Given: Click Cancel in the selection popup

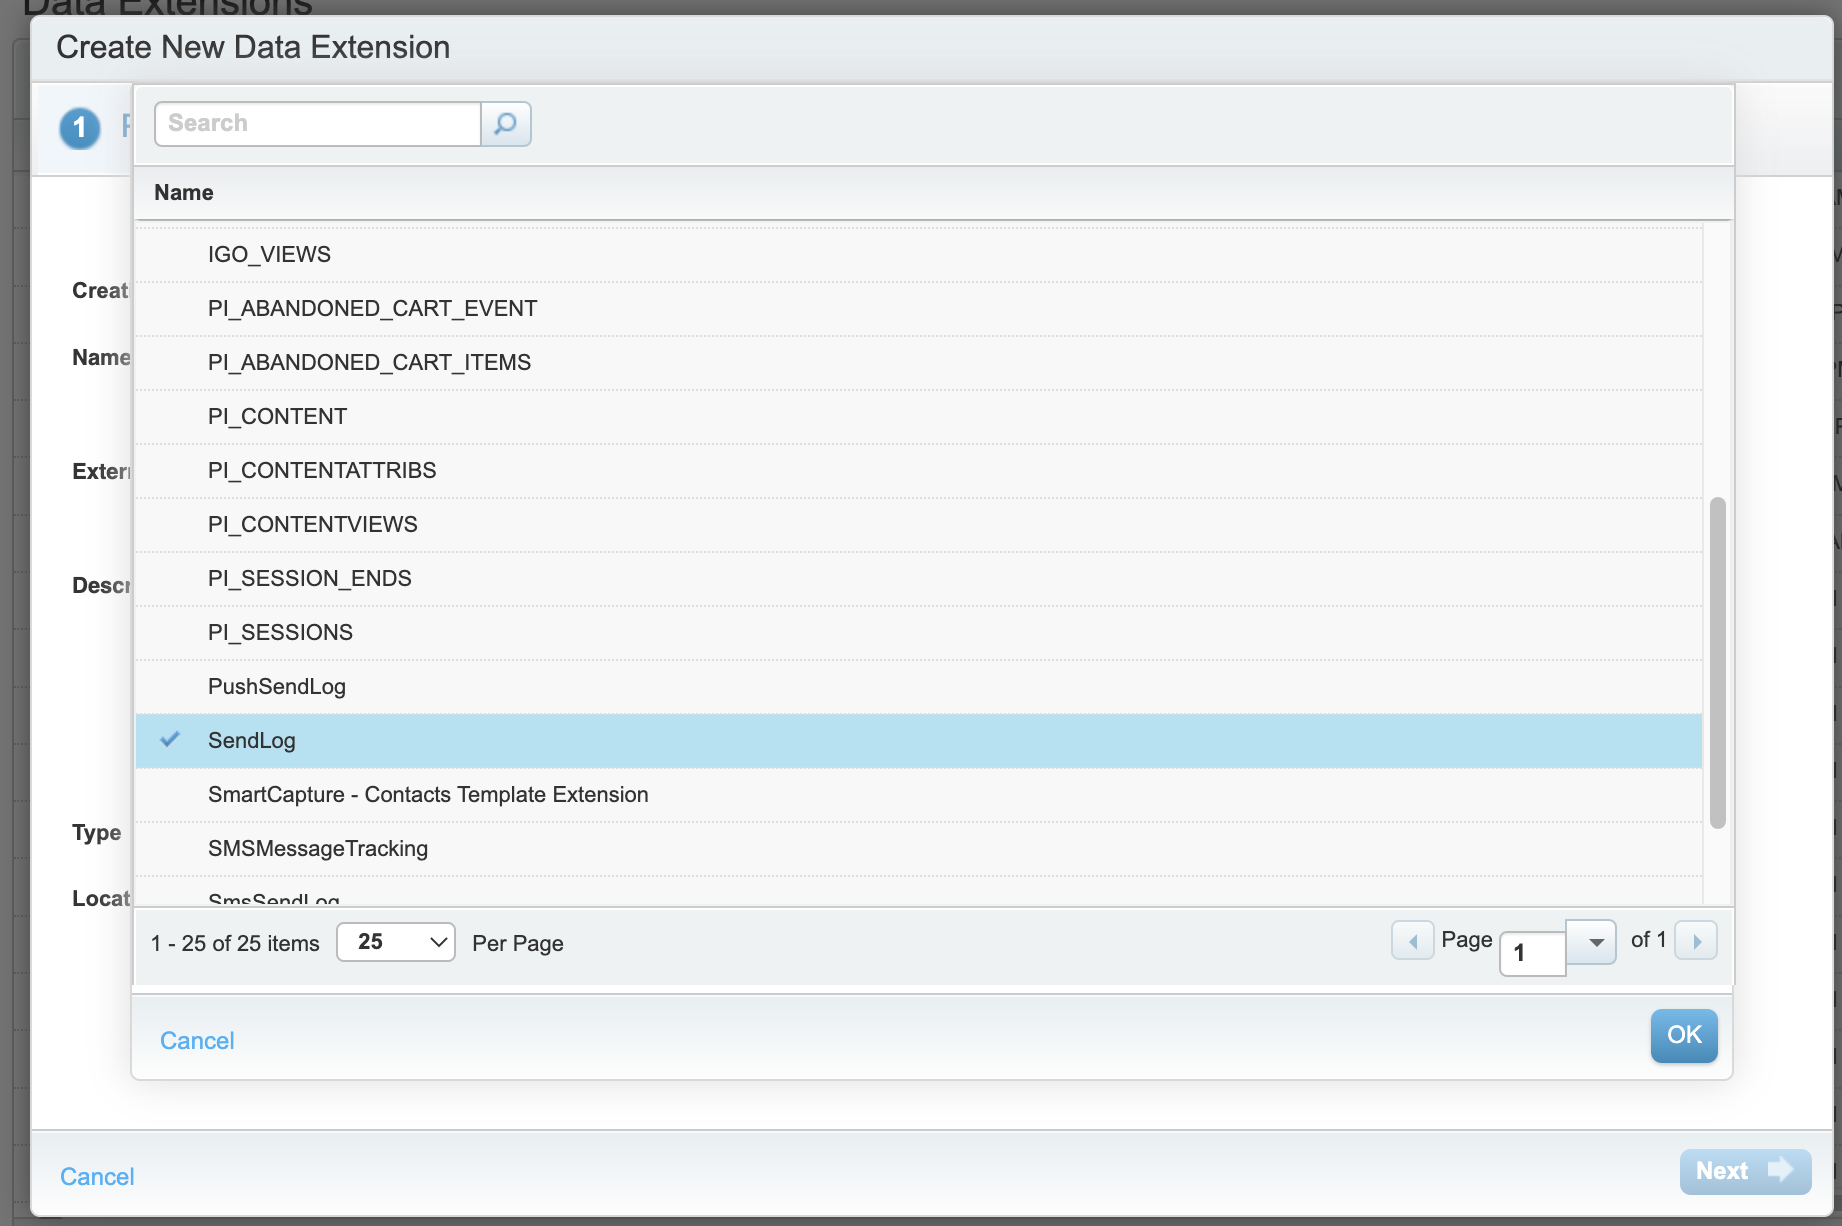Looking at the screenshot, I should tap(197, 1041).
